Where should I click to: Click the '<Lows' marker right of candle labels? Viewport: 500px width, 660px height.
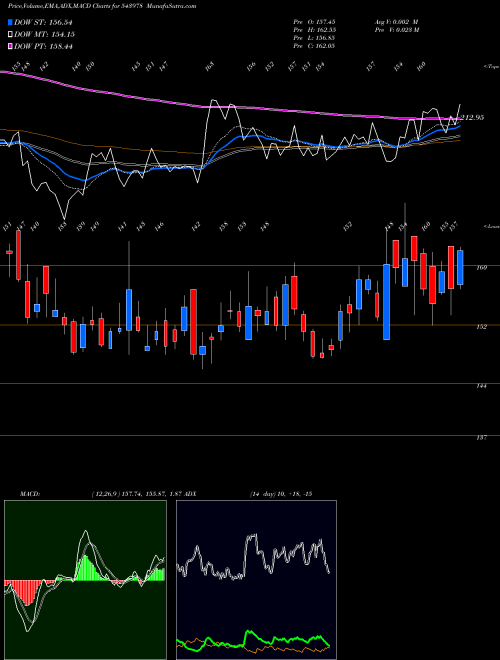click(491, 226)
